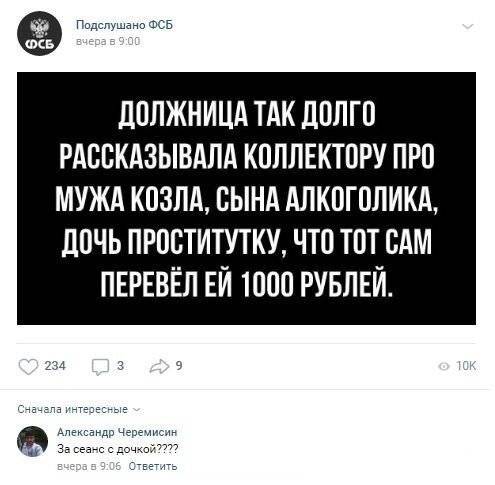Screen dimensions: 495x485
Task: Open the post timestamp вчера в 9:00
Action: pyautogui.click(x=108, y=41)
